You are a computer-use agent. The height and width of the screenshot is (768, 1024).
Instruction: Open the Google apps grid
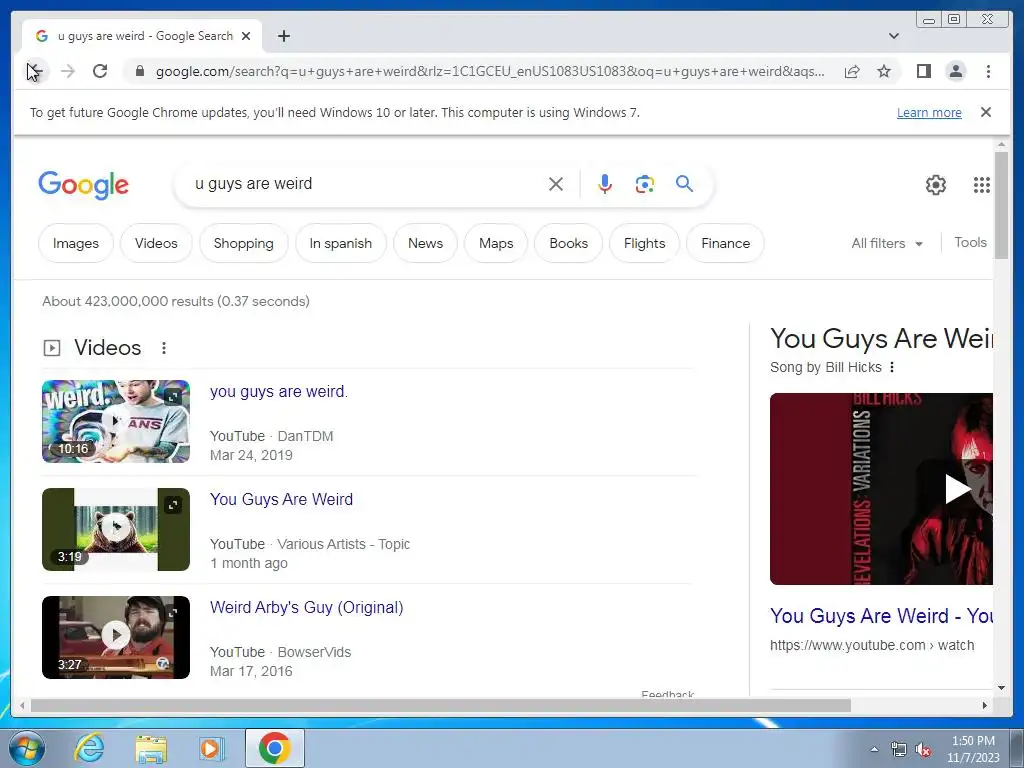982,185
